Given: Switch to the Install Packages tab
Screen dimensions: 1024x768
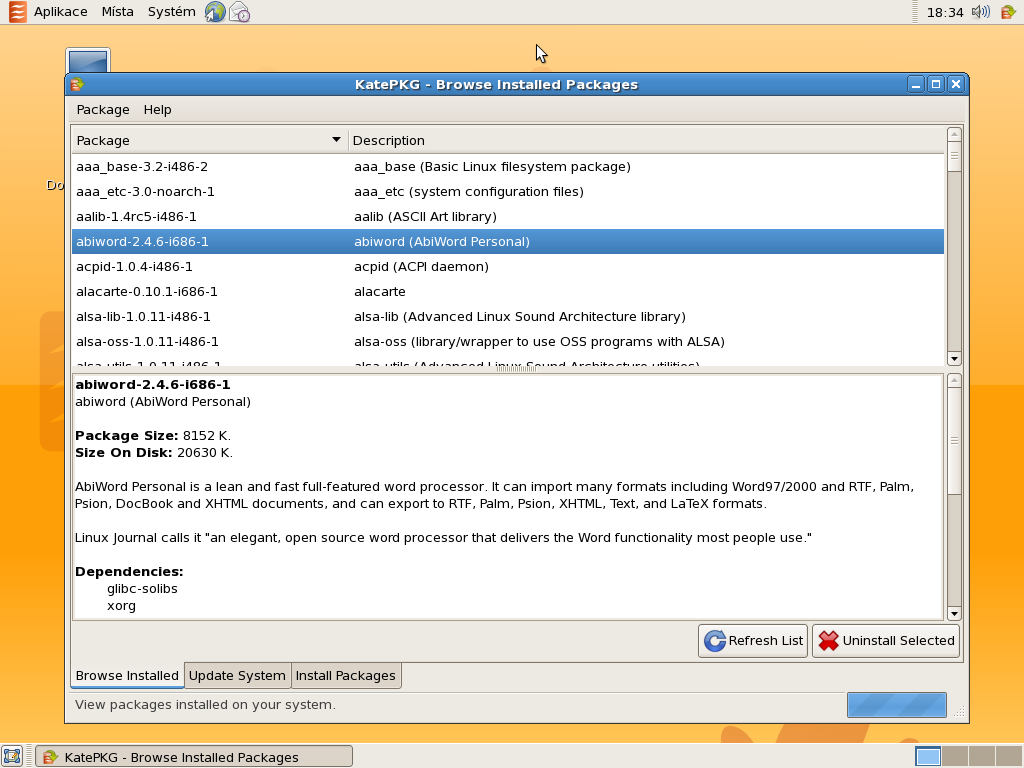Looking at the screenshot, I should point(345,675).
